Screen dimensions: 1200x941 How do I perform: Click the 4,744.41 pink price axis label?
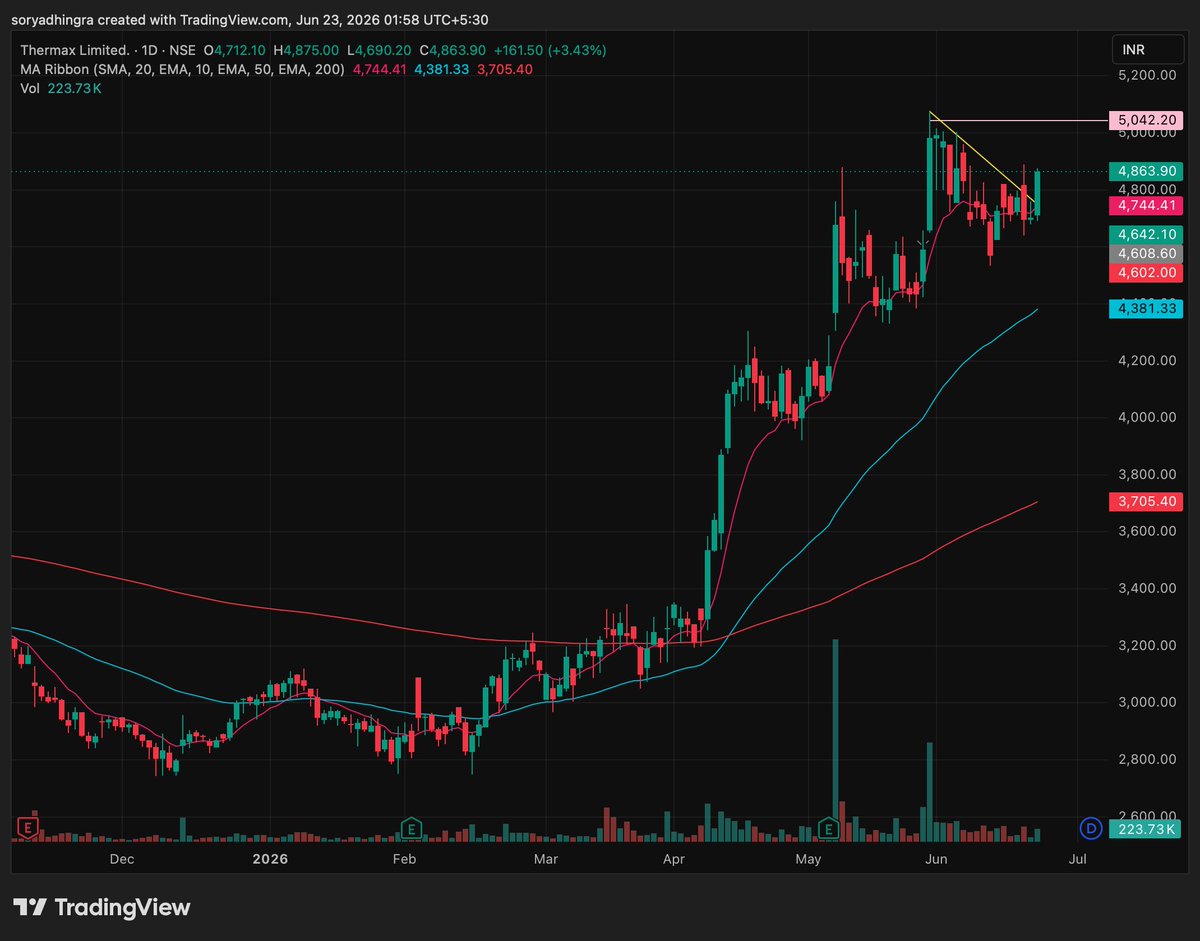coord(1146,205)
